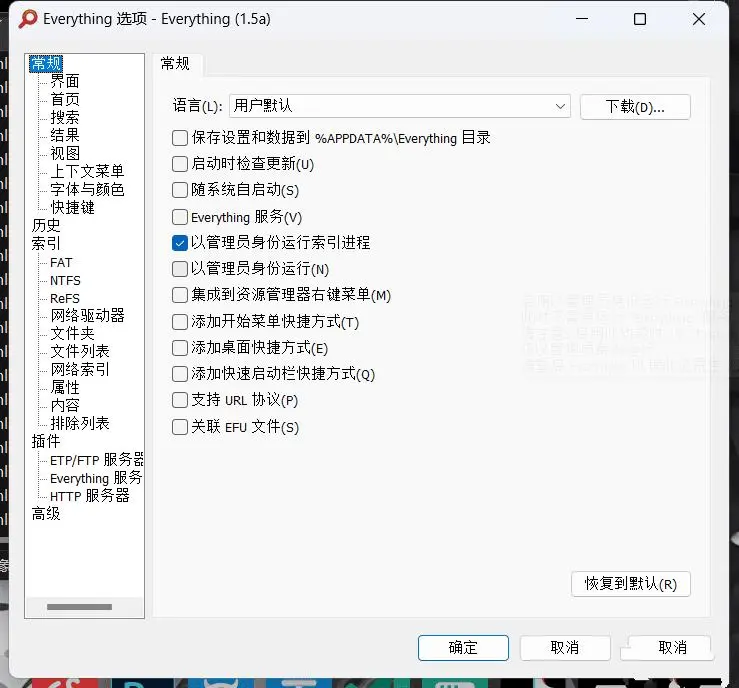Select 常规 in the options tree

(46, 64)
